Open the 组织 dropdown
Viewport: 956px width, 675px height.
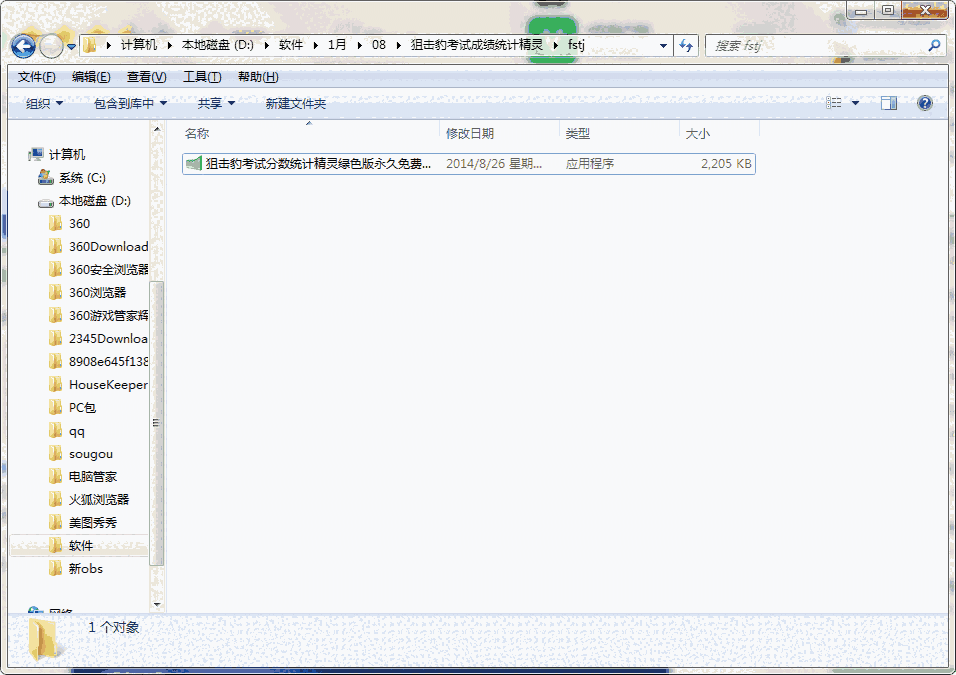coord(44,104)
